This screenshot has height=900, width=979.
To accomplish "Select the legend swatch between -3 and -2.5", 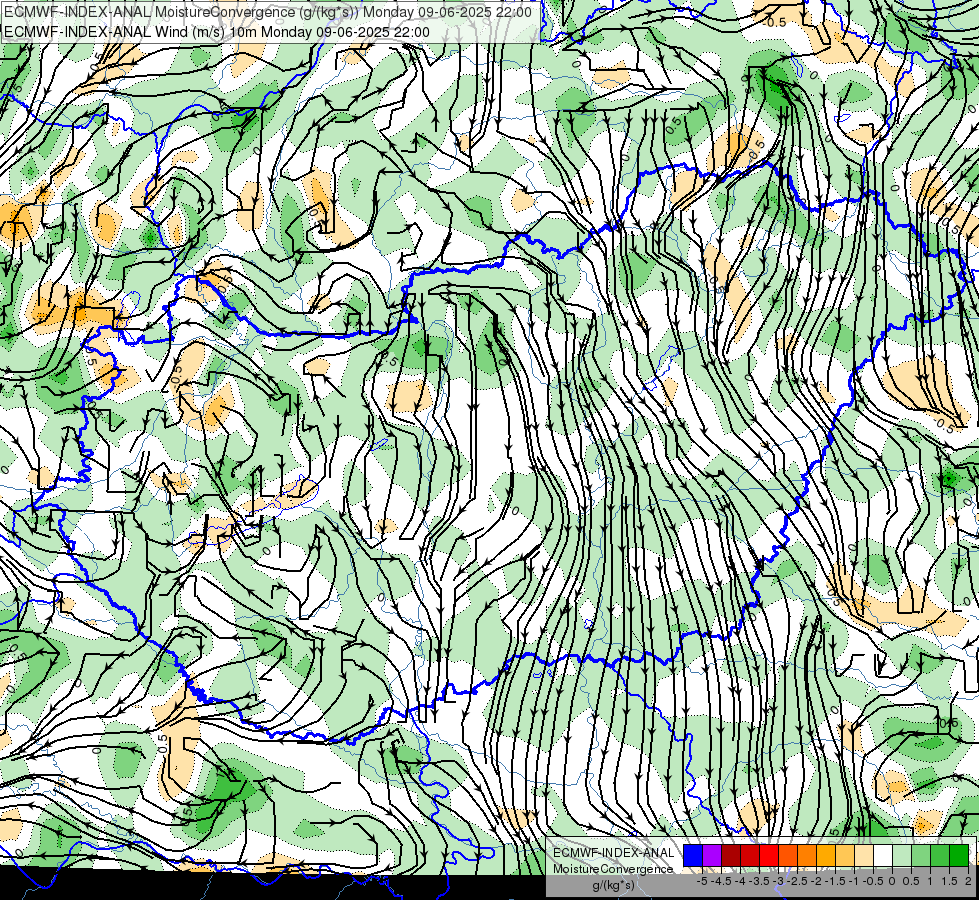I will pos(788,856).
